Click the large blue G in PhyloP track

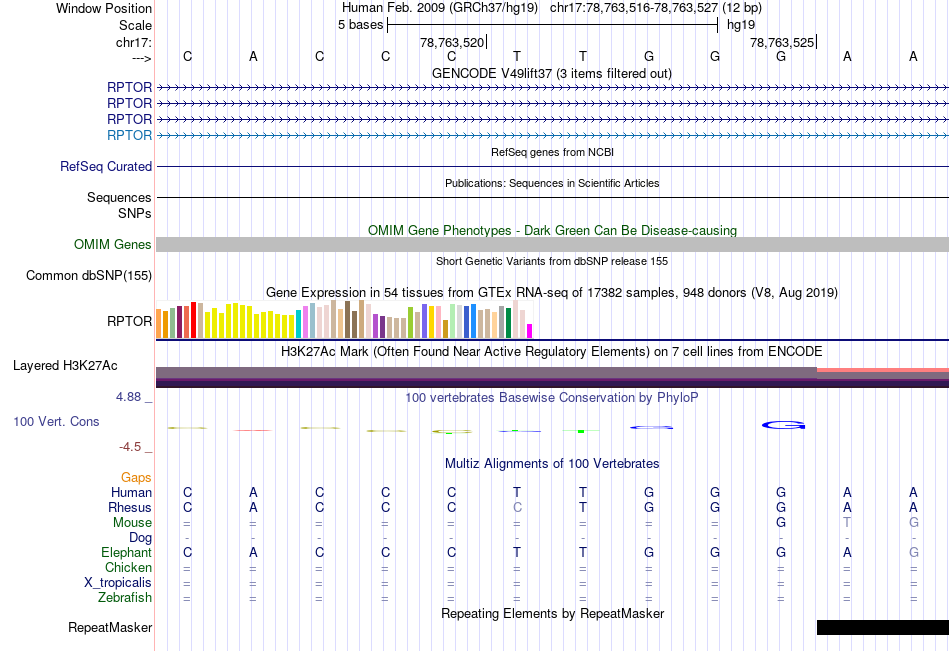(x=783, y=425)
